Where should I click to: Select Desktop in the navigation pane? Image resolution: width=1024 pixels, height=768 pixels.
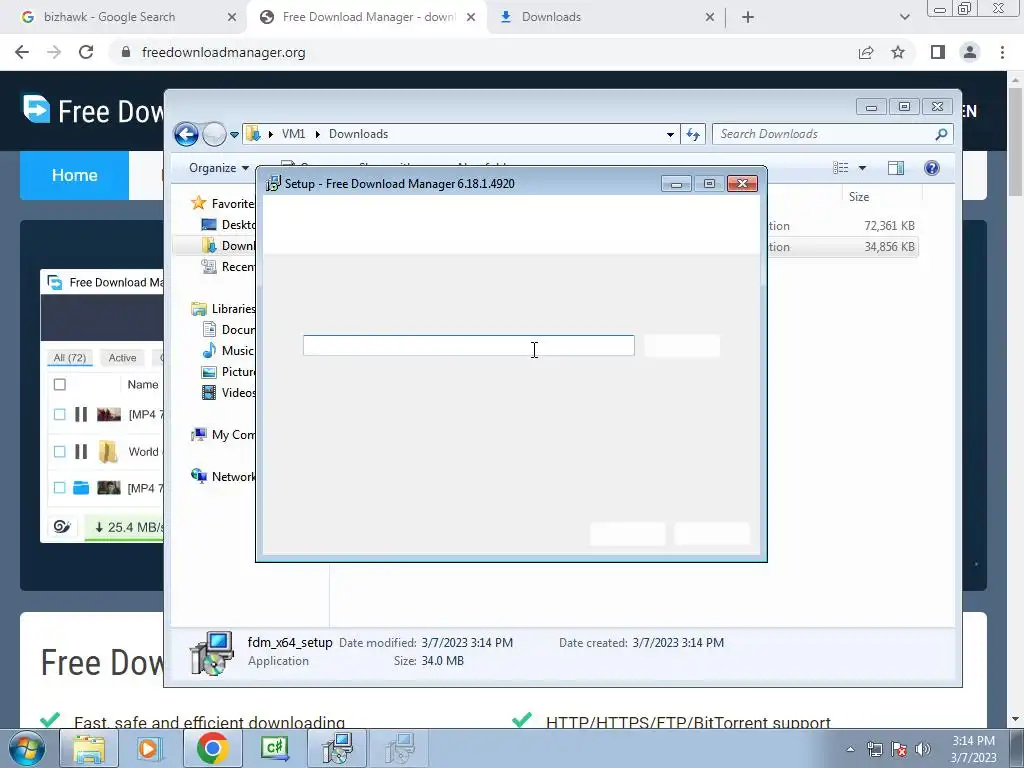229,225
